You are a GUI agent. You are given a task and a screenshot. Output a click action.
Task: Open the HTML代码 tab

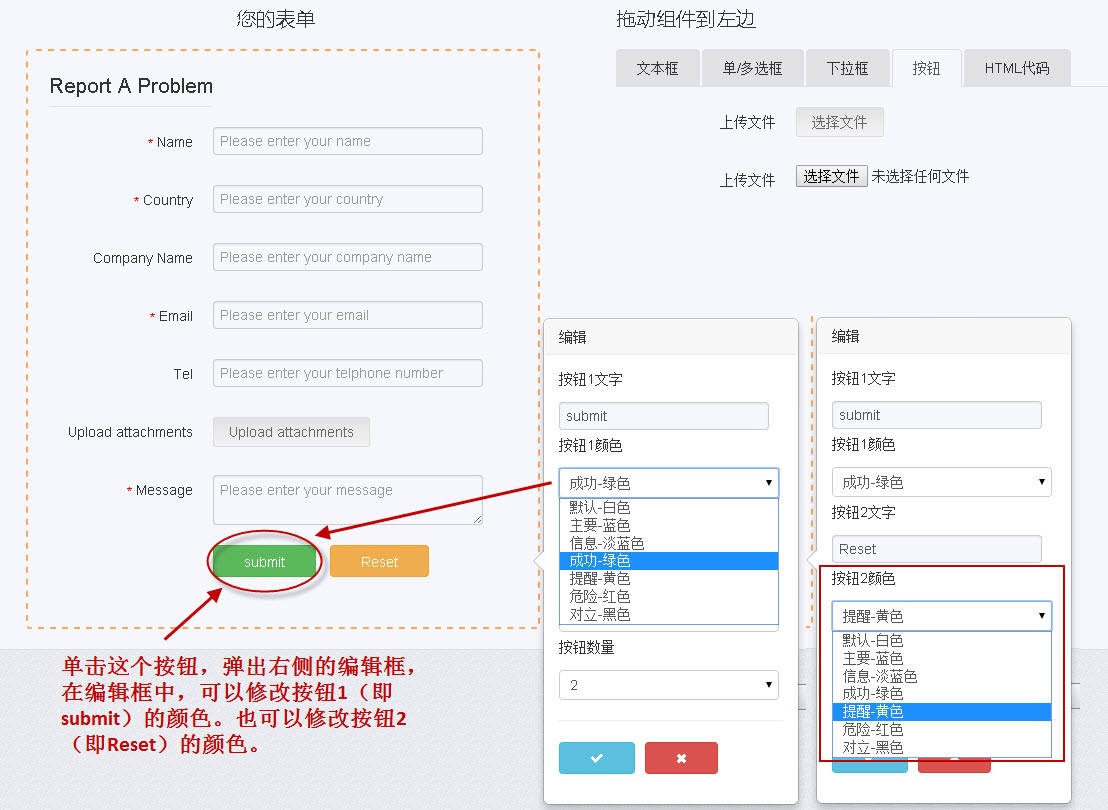pyautogui.click(x=1016, y=67)
